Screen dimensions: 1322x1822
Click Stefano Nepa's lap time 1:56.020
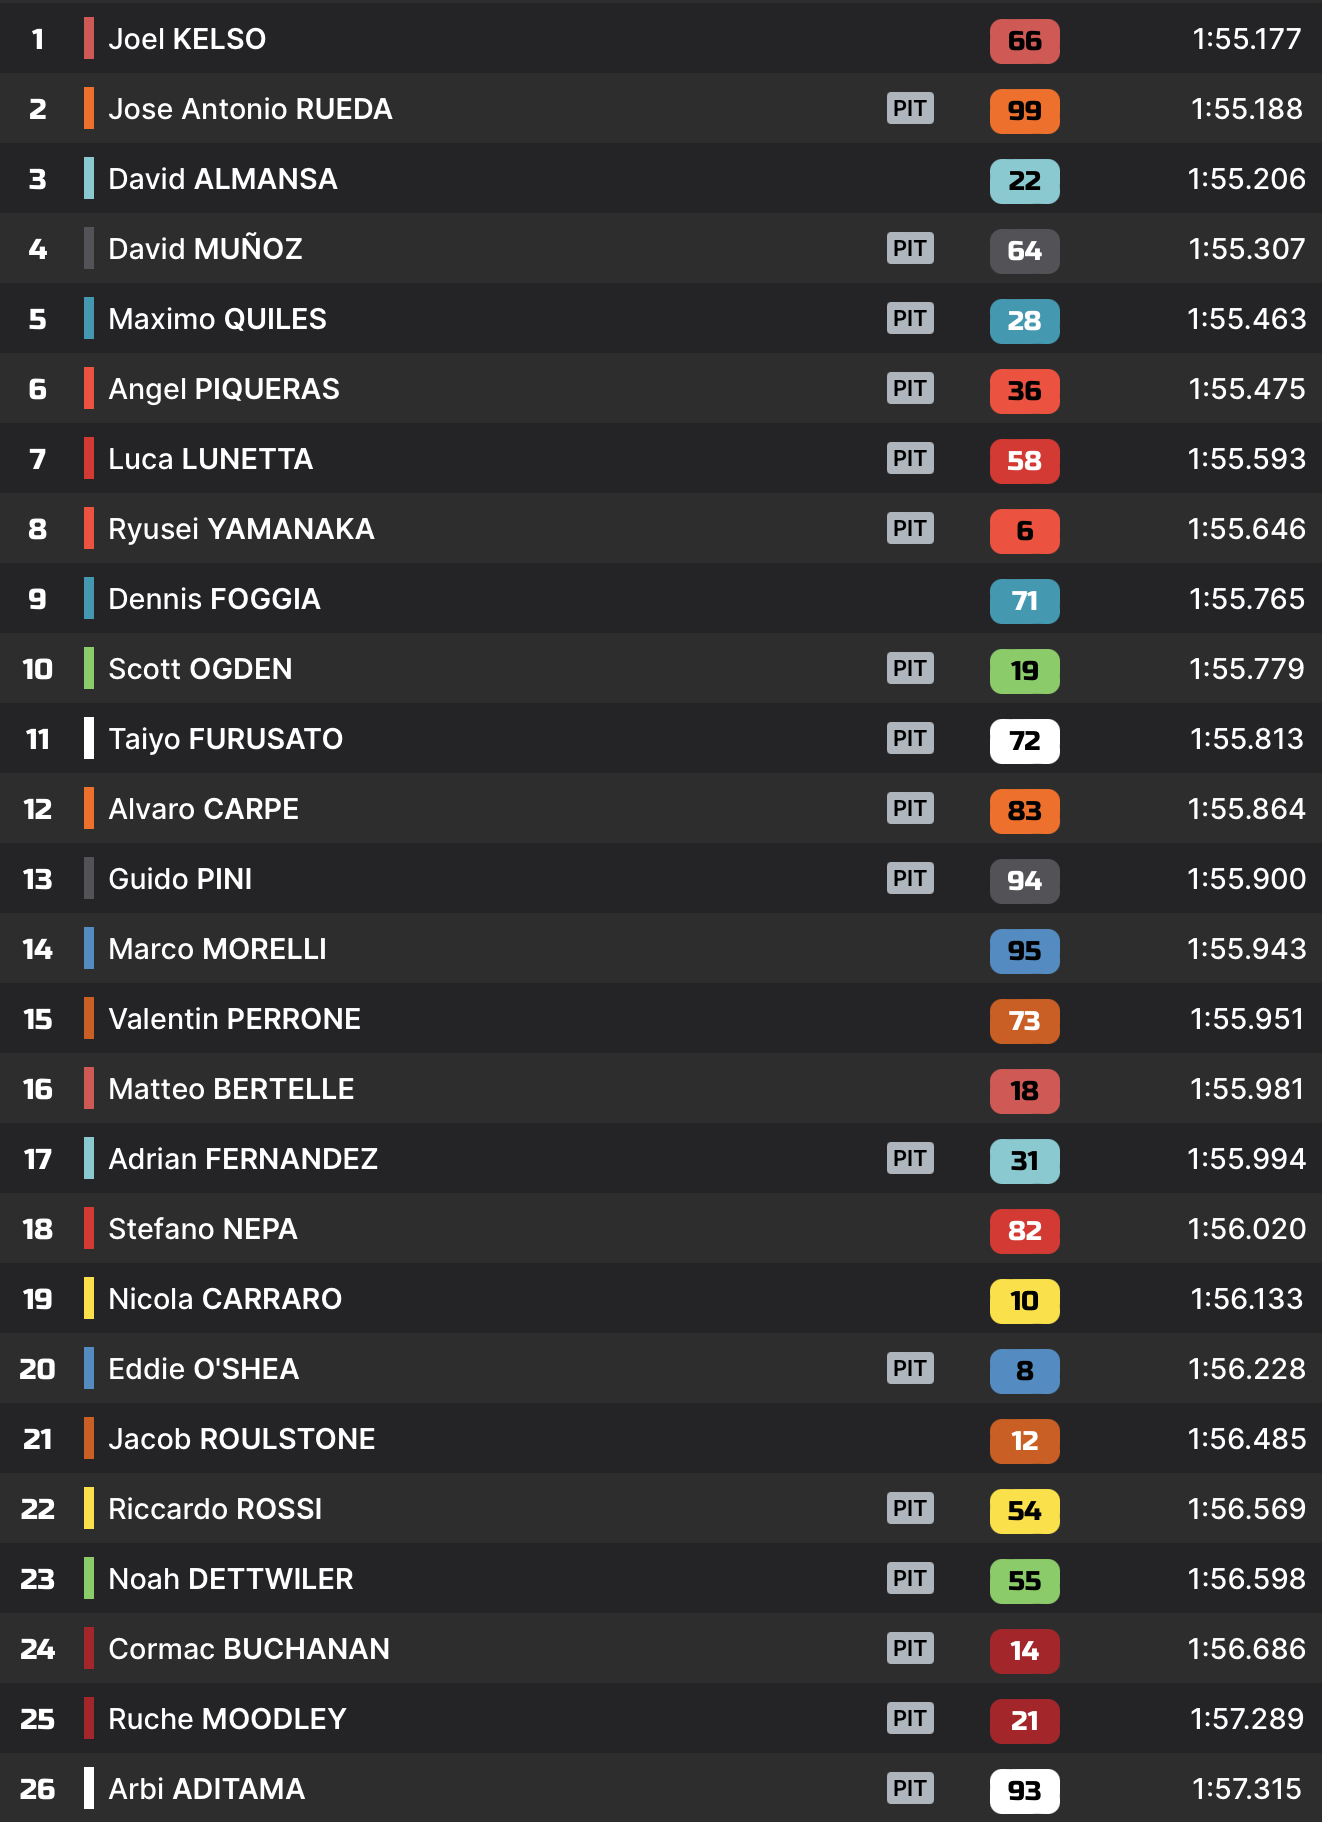[1246, 1229]
